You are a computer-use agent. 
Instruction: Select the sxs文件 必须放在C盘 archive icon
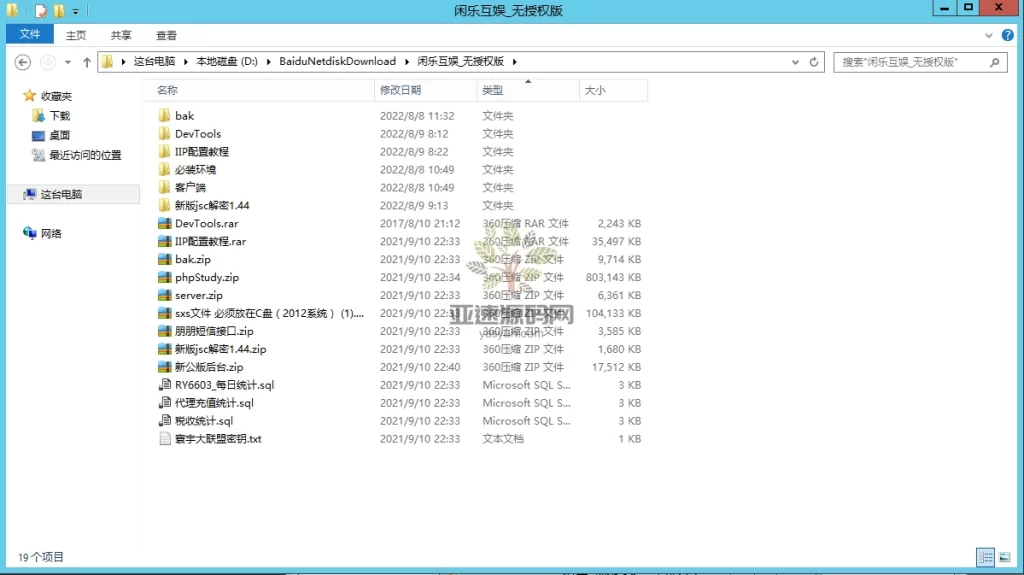pyautogui.click(x=165, y=313)
